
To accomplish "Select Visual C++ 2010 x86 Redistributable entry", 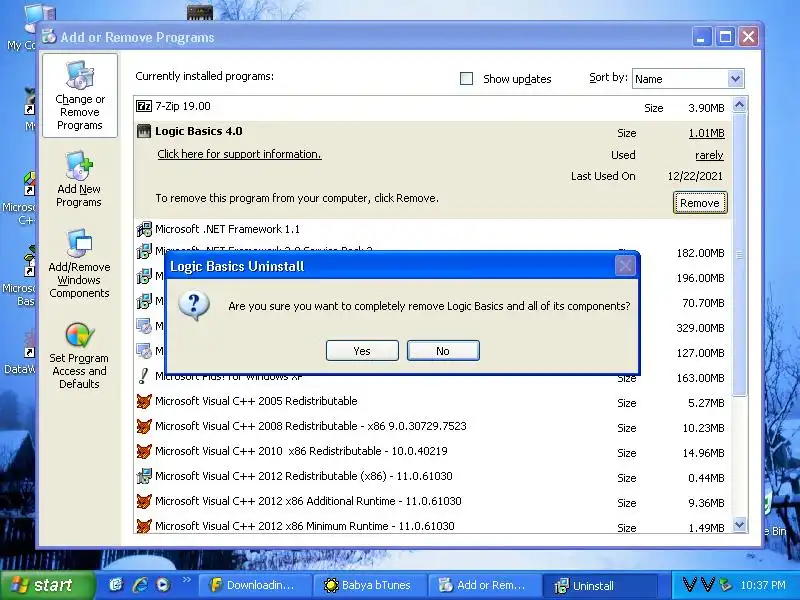I will click(x=433, y=452).
